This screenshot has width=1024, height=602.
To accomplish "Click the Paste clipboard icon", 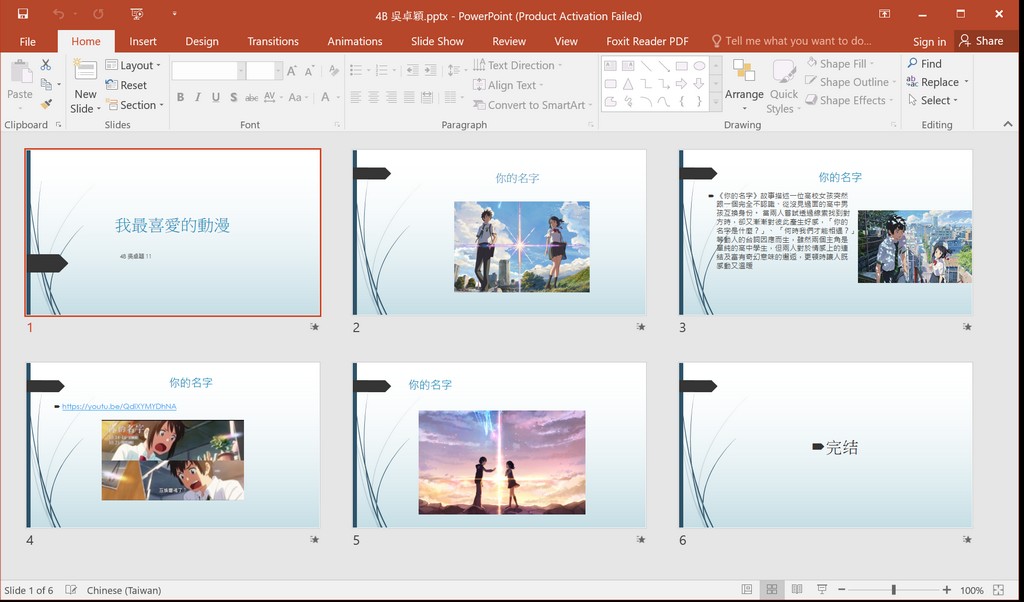I will 20,71.
